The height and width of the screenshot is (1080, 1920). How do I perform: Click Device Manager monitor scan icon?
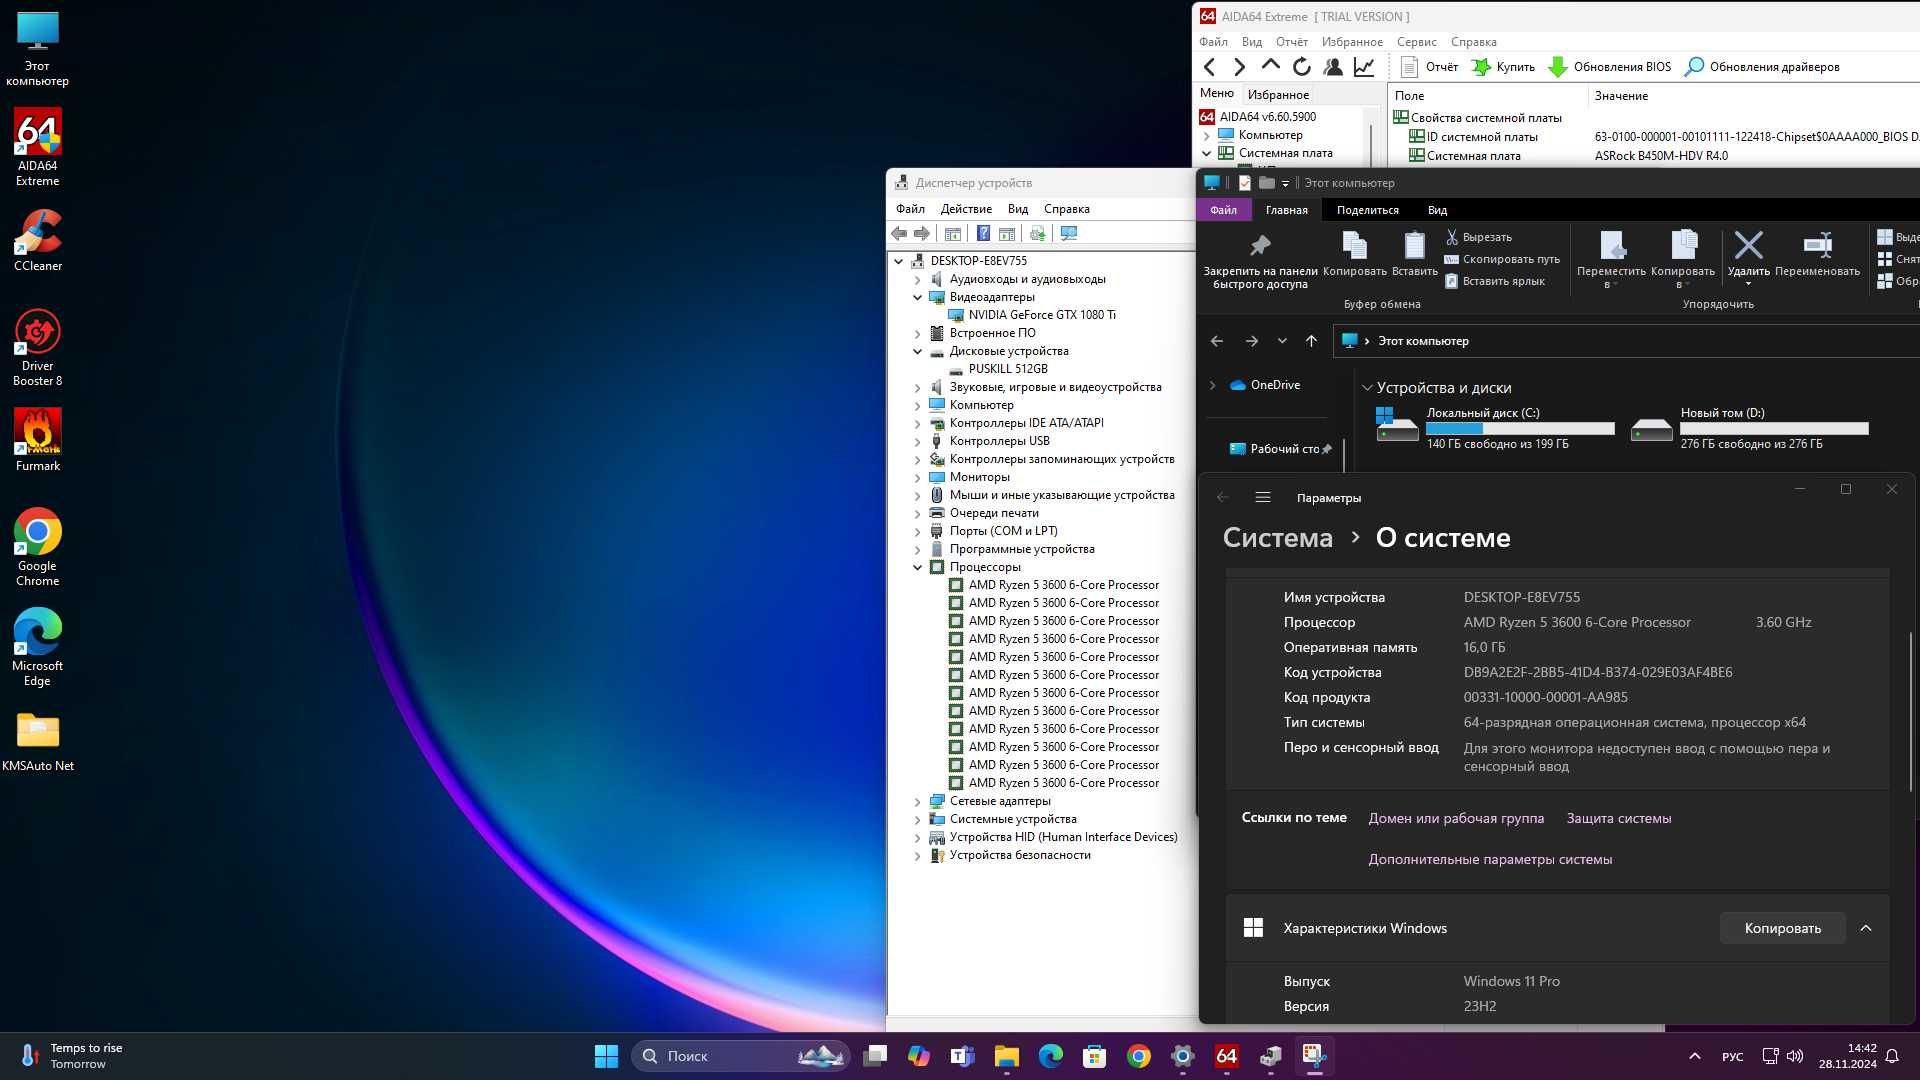1069,233
